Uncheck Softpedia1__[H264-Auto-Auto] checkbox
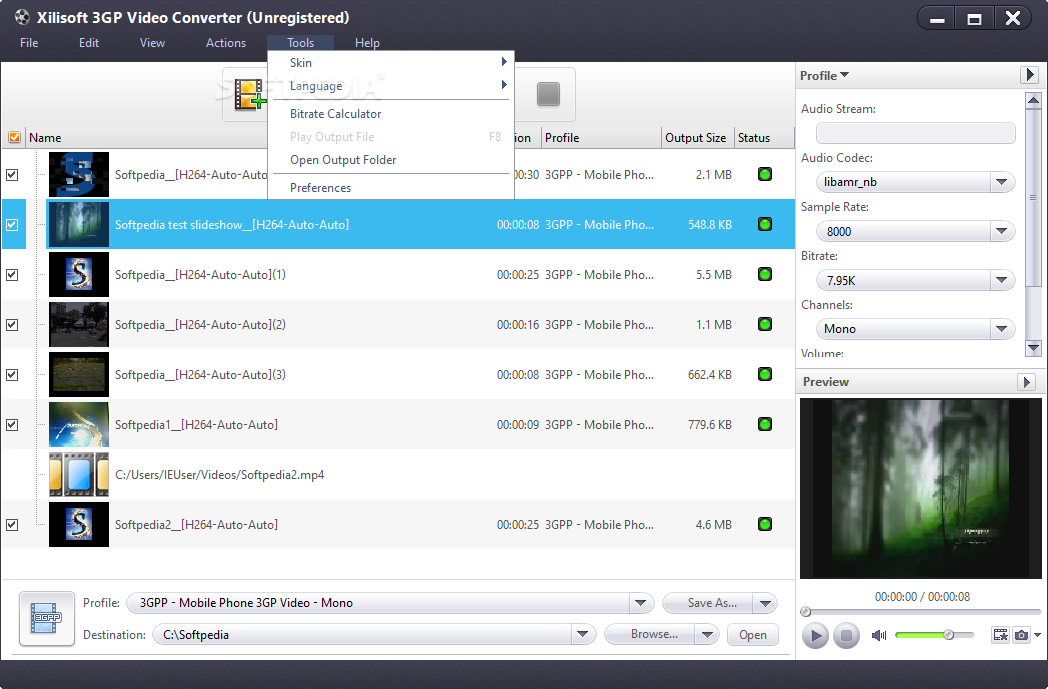 coord(12,424)
